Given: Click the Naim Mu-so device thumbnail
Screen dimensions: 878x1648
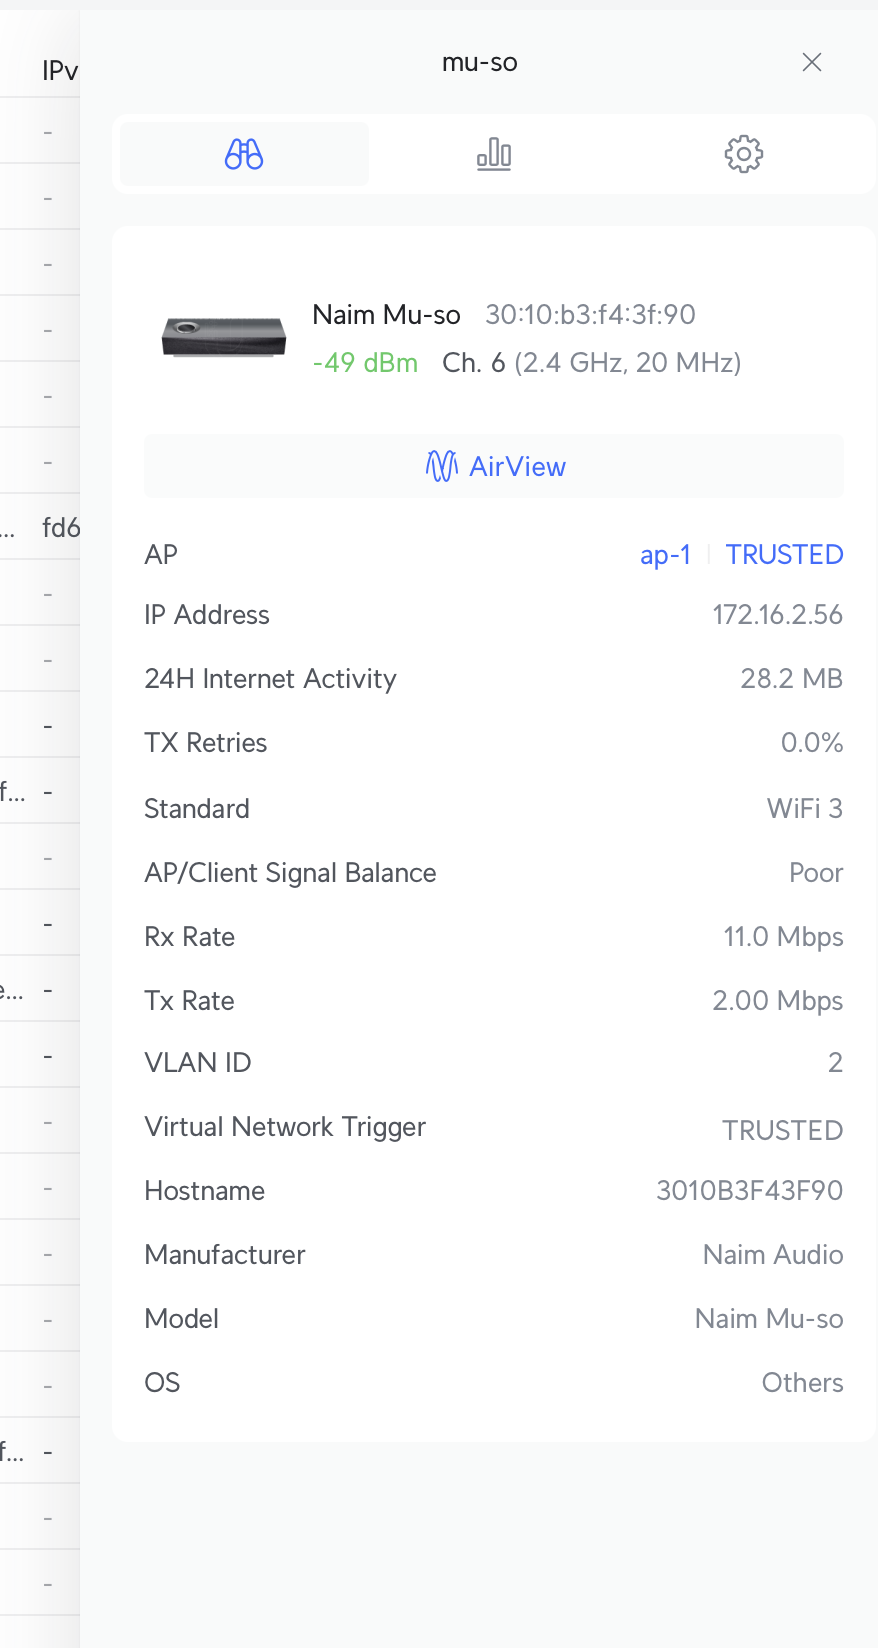Looking at the screenshot, I should point(224,337).
